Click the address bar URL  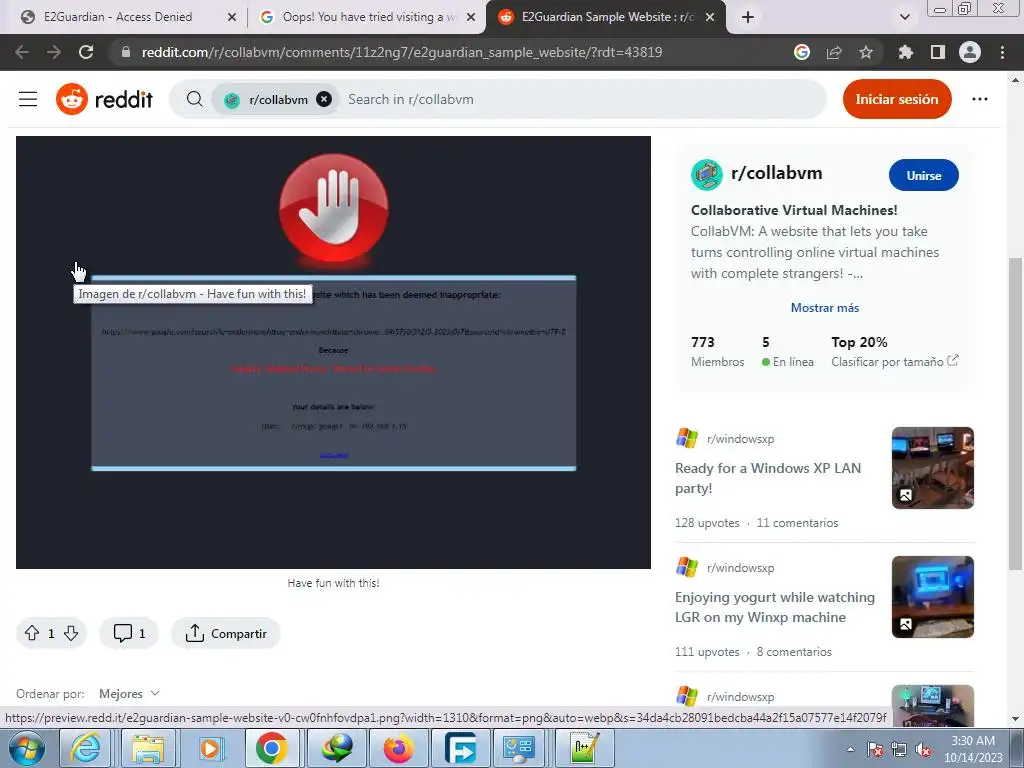402,52
